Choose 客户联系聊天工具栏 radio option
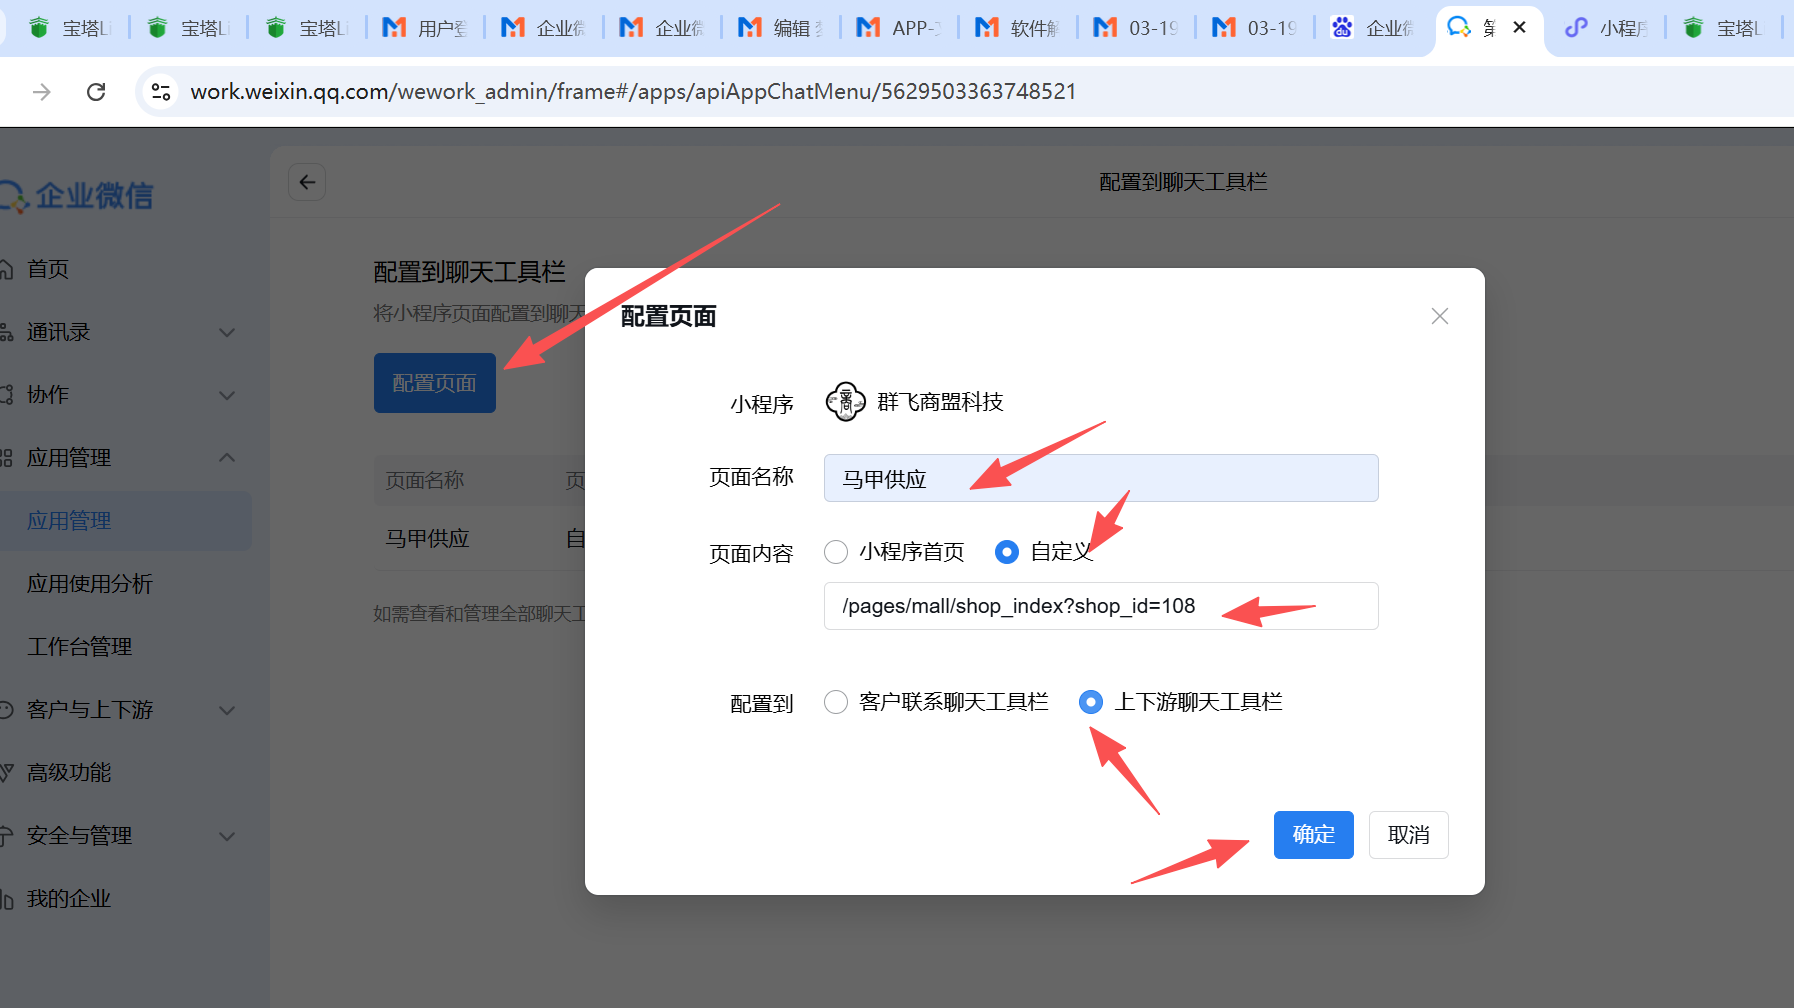Image resolution: width=1794 pixels, height=1008 pixels. (x=836, y=702)
